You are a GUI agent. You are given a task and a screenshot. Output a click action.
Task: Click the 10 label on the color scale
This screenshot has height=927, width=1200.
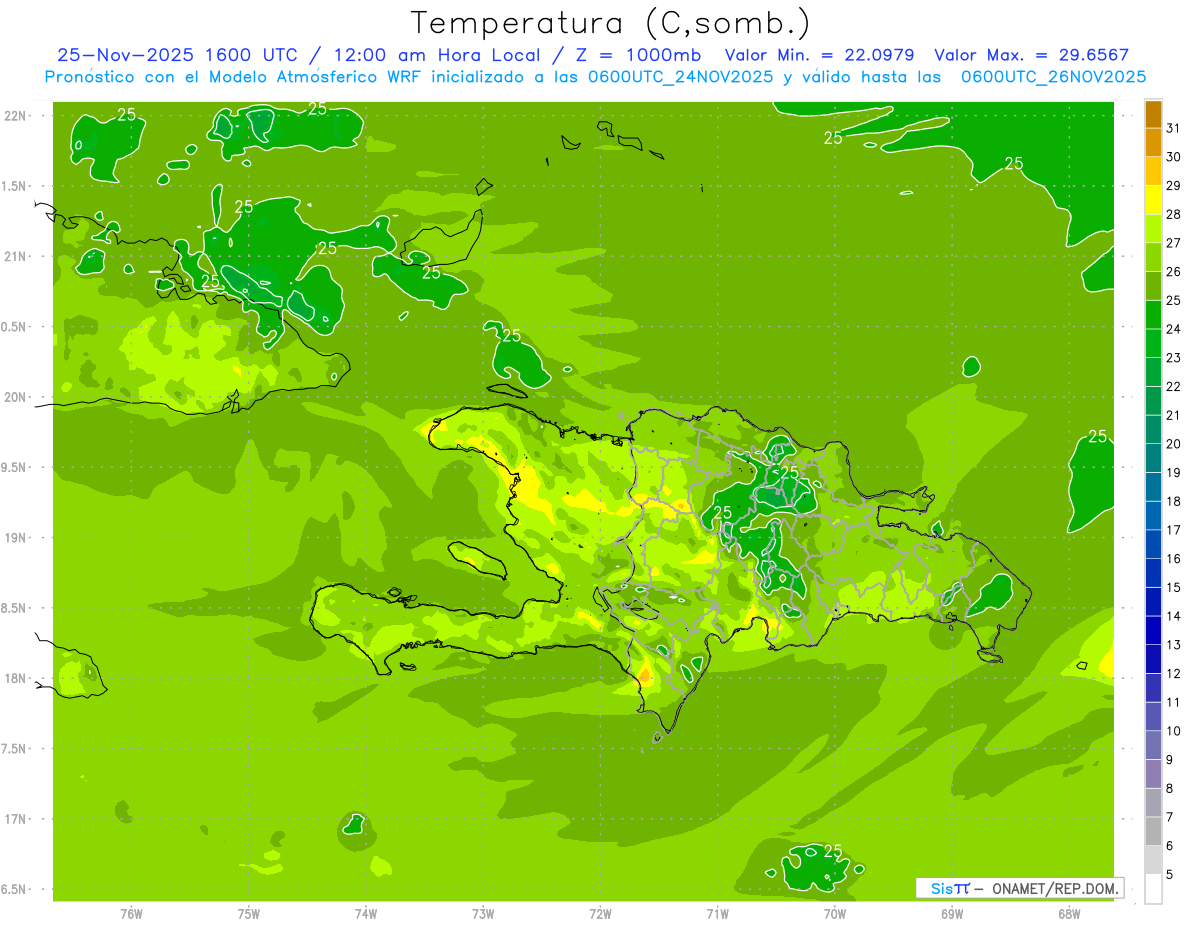click(1174, 731)
